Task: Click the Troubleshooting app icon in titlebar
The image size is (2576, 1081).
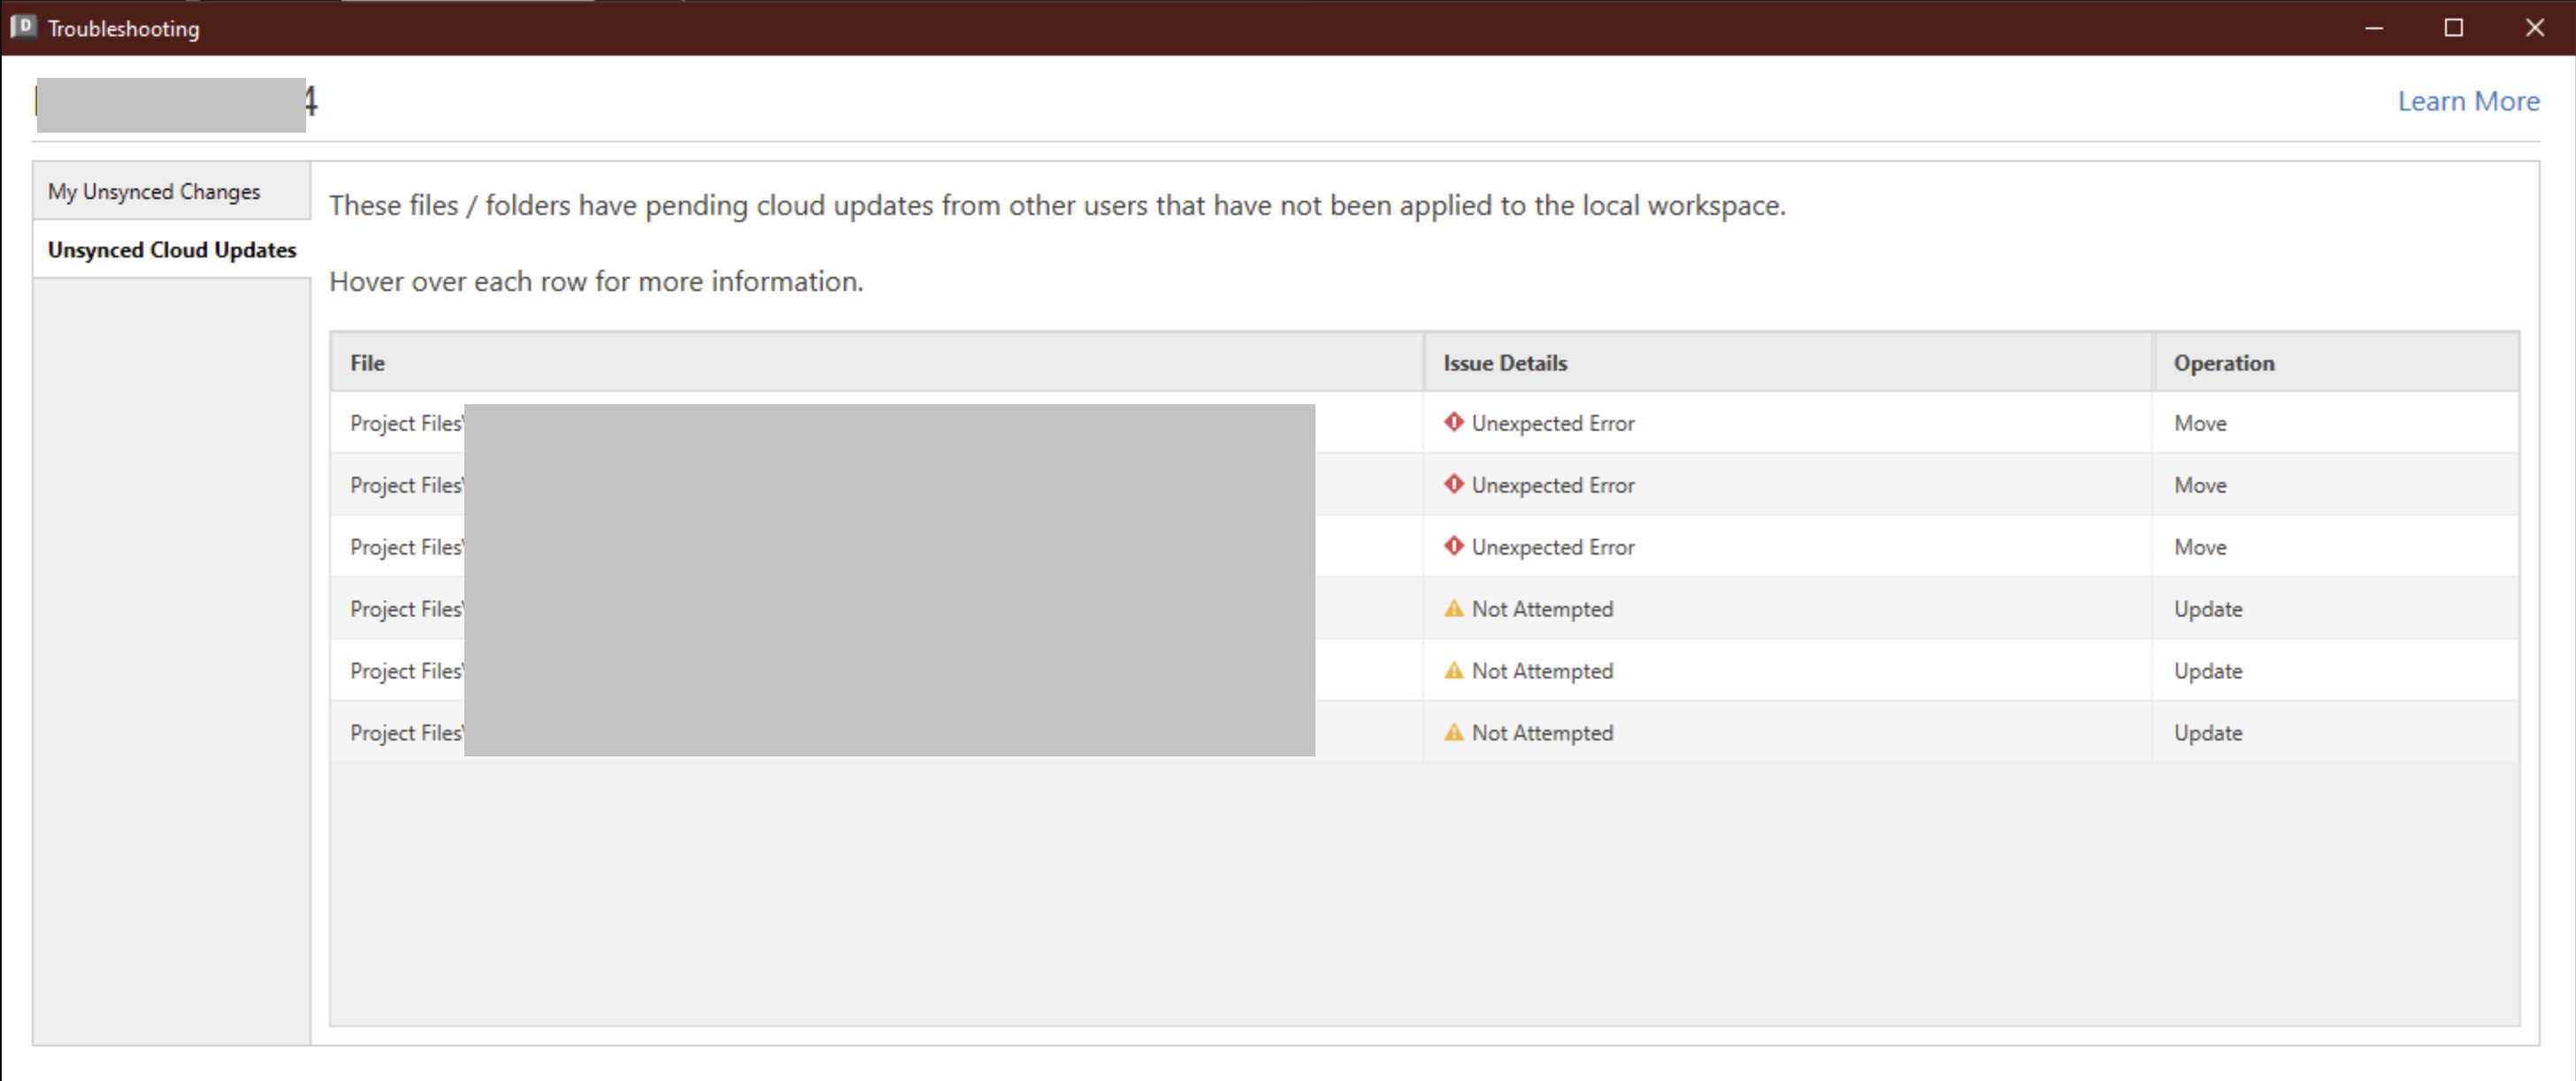Action: (x=22, y=27)
